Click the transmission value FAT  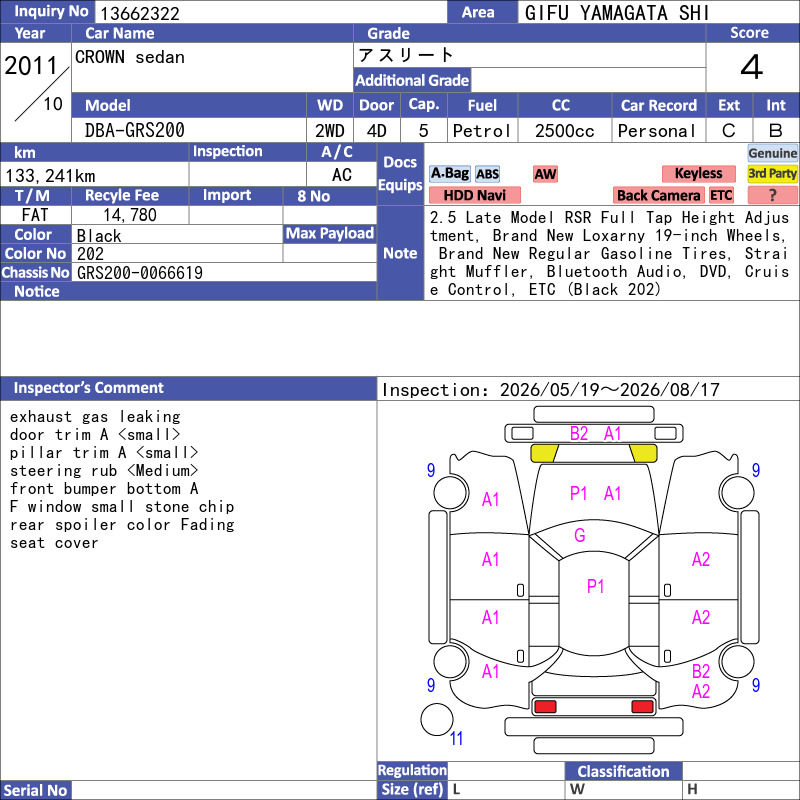[x=35, y=215]
